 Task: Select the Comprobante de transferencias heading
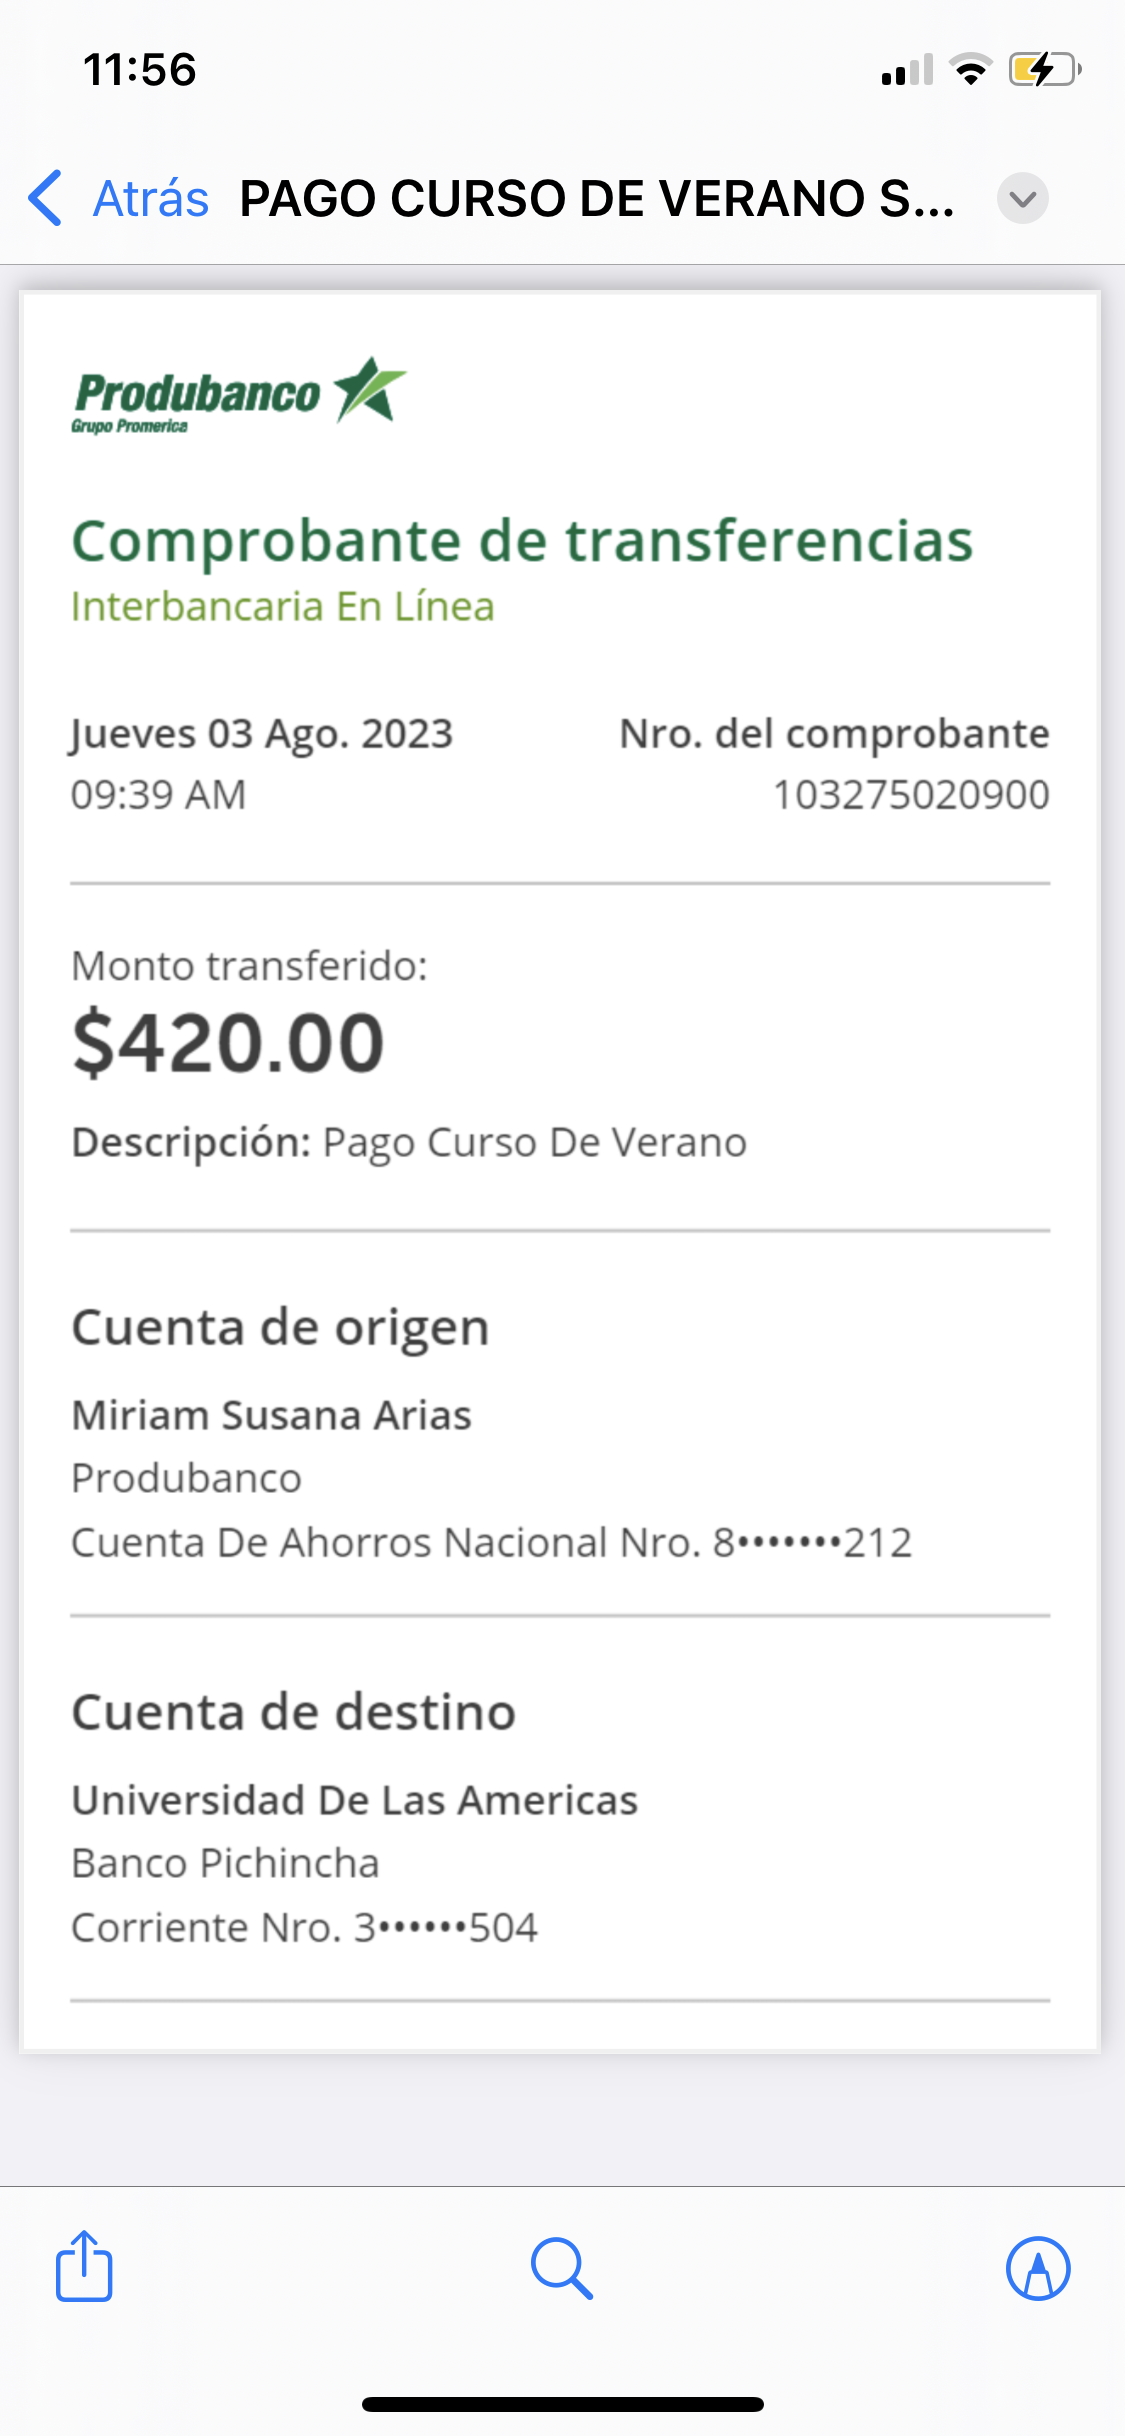tap(522, 541)
